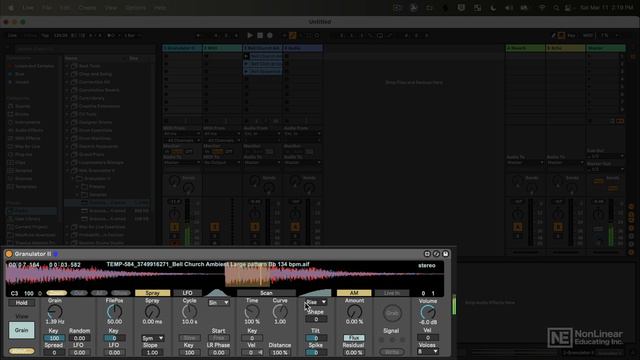Viewport: 640px width, 360px height.
Task: Select the Live In tab
Action: pyautogui.click(x=391, y=293)
